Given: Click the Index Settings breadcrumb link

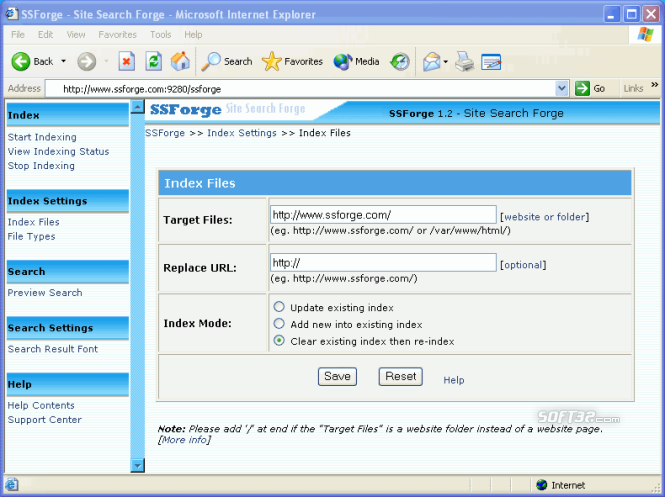Looking at the screenshot, I should (242, 133).
